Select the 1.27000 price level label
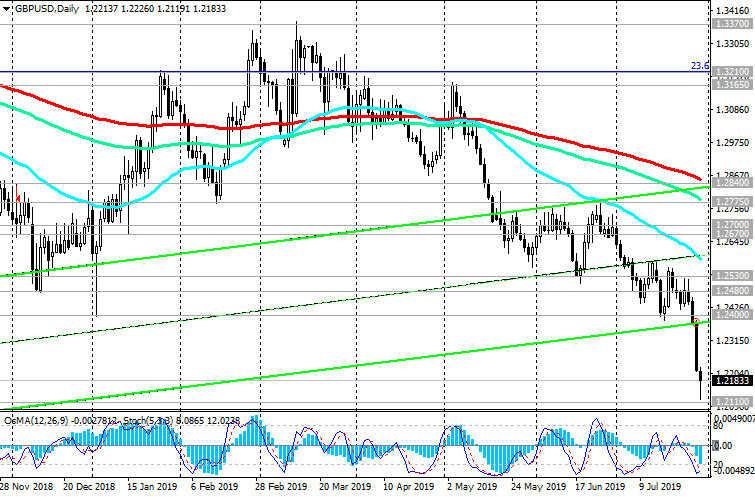Image resolution: width=755 pixels, height=497 pixels. click(x=732, y=224)
